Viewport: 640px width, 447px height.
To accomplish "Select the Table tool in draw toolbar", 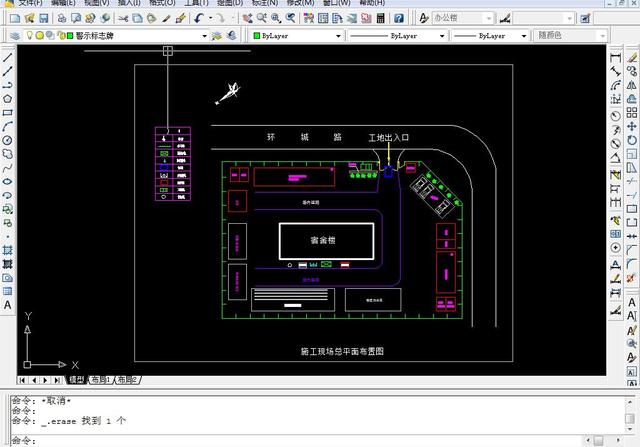I will [x=7, y=291].
